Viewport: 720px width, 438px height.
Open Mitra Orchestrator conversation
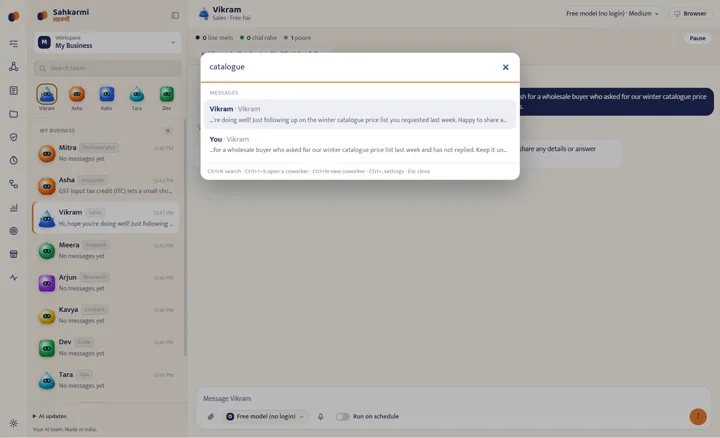107,153
